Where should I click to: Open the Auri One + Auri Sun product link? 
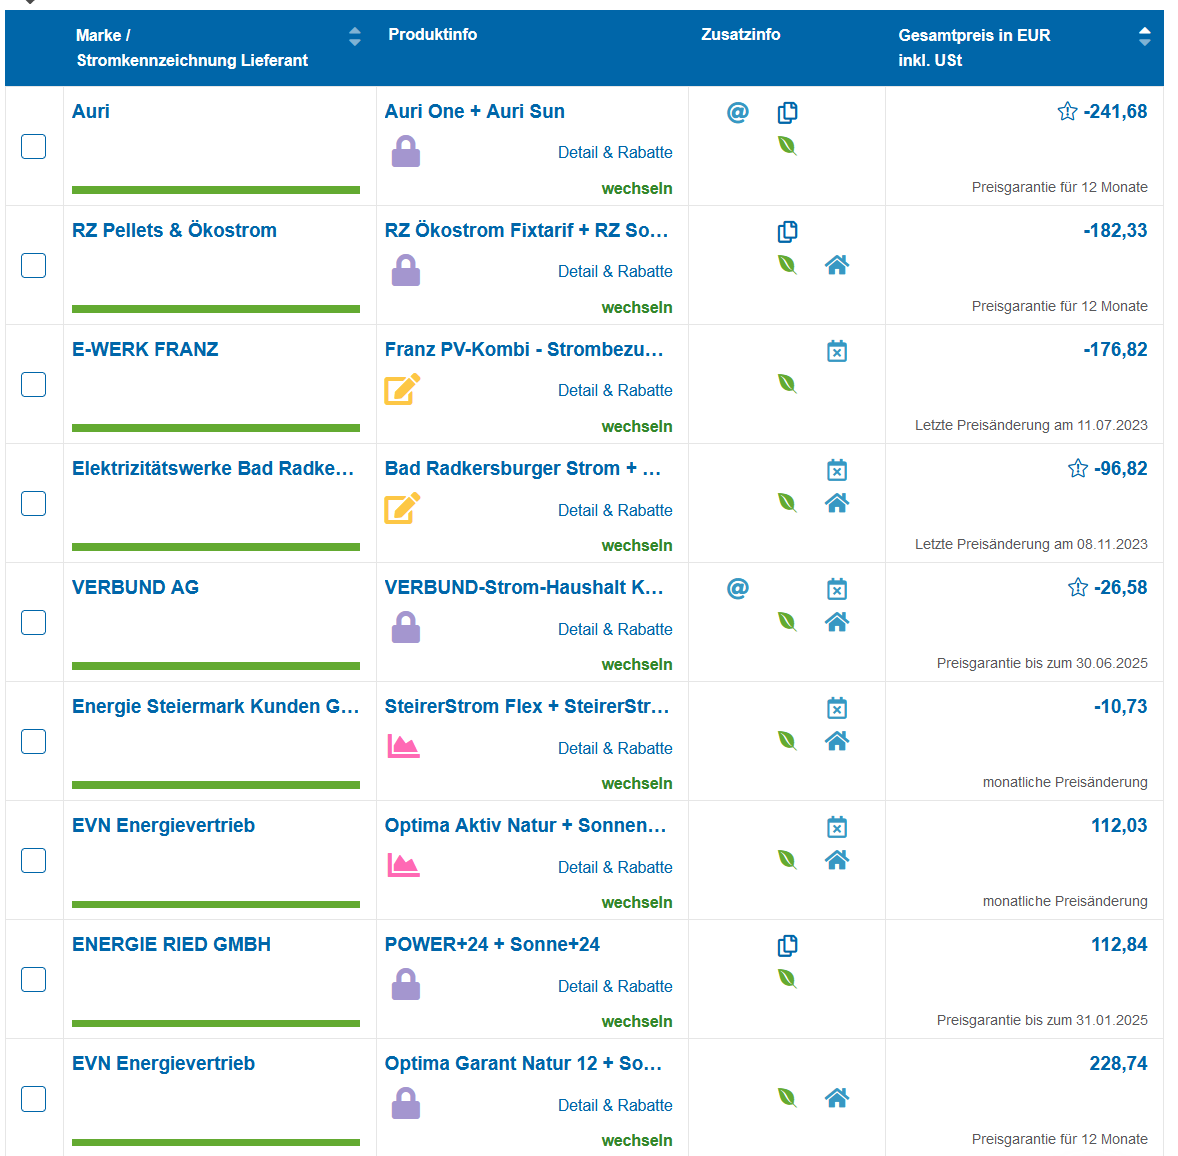(x=474, y=111)
